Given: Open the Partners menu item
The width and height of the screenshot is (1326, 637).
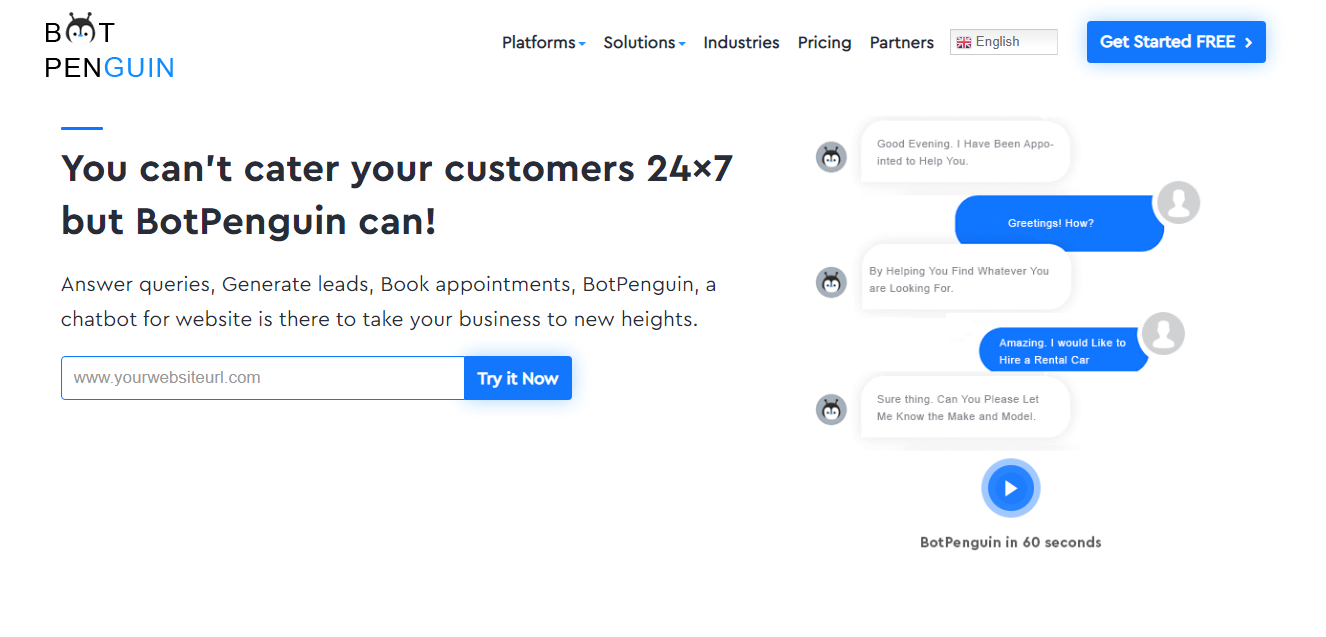Looking at the screenshot, I should pos(901,42).
